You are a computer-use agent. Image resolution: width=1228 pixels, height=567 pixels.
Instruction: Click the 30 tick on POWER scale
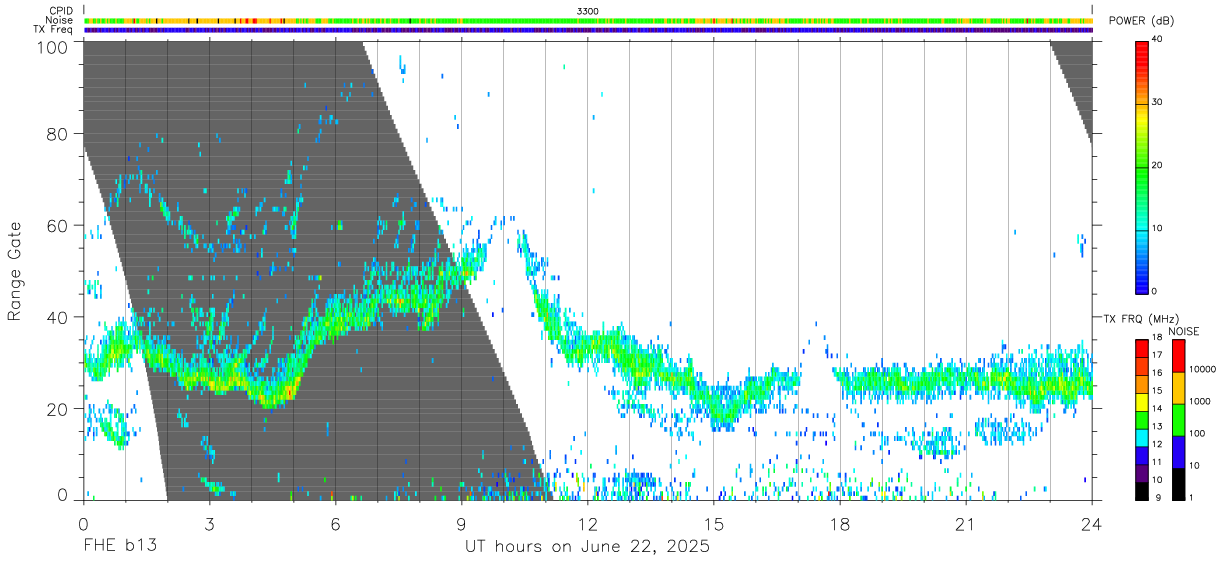click(1158, 102)
